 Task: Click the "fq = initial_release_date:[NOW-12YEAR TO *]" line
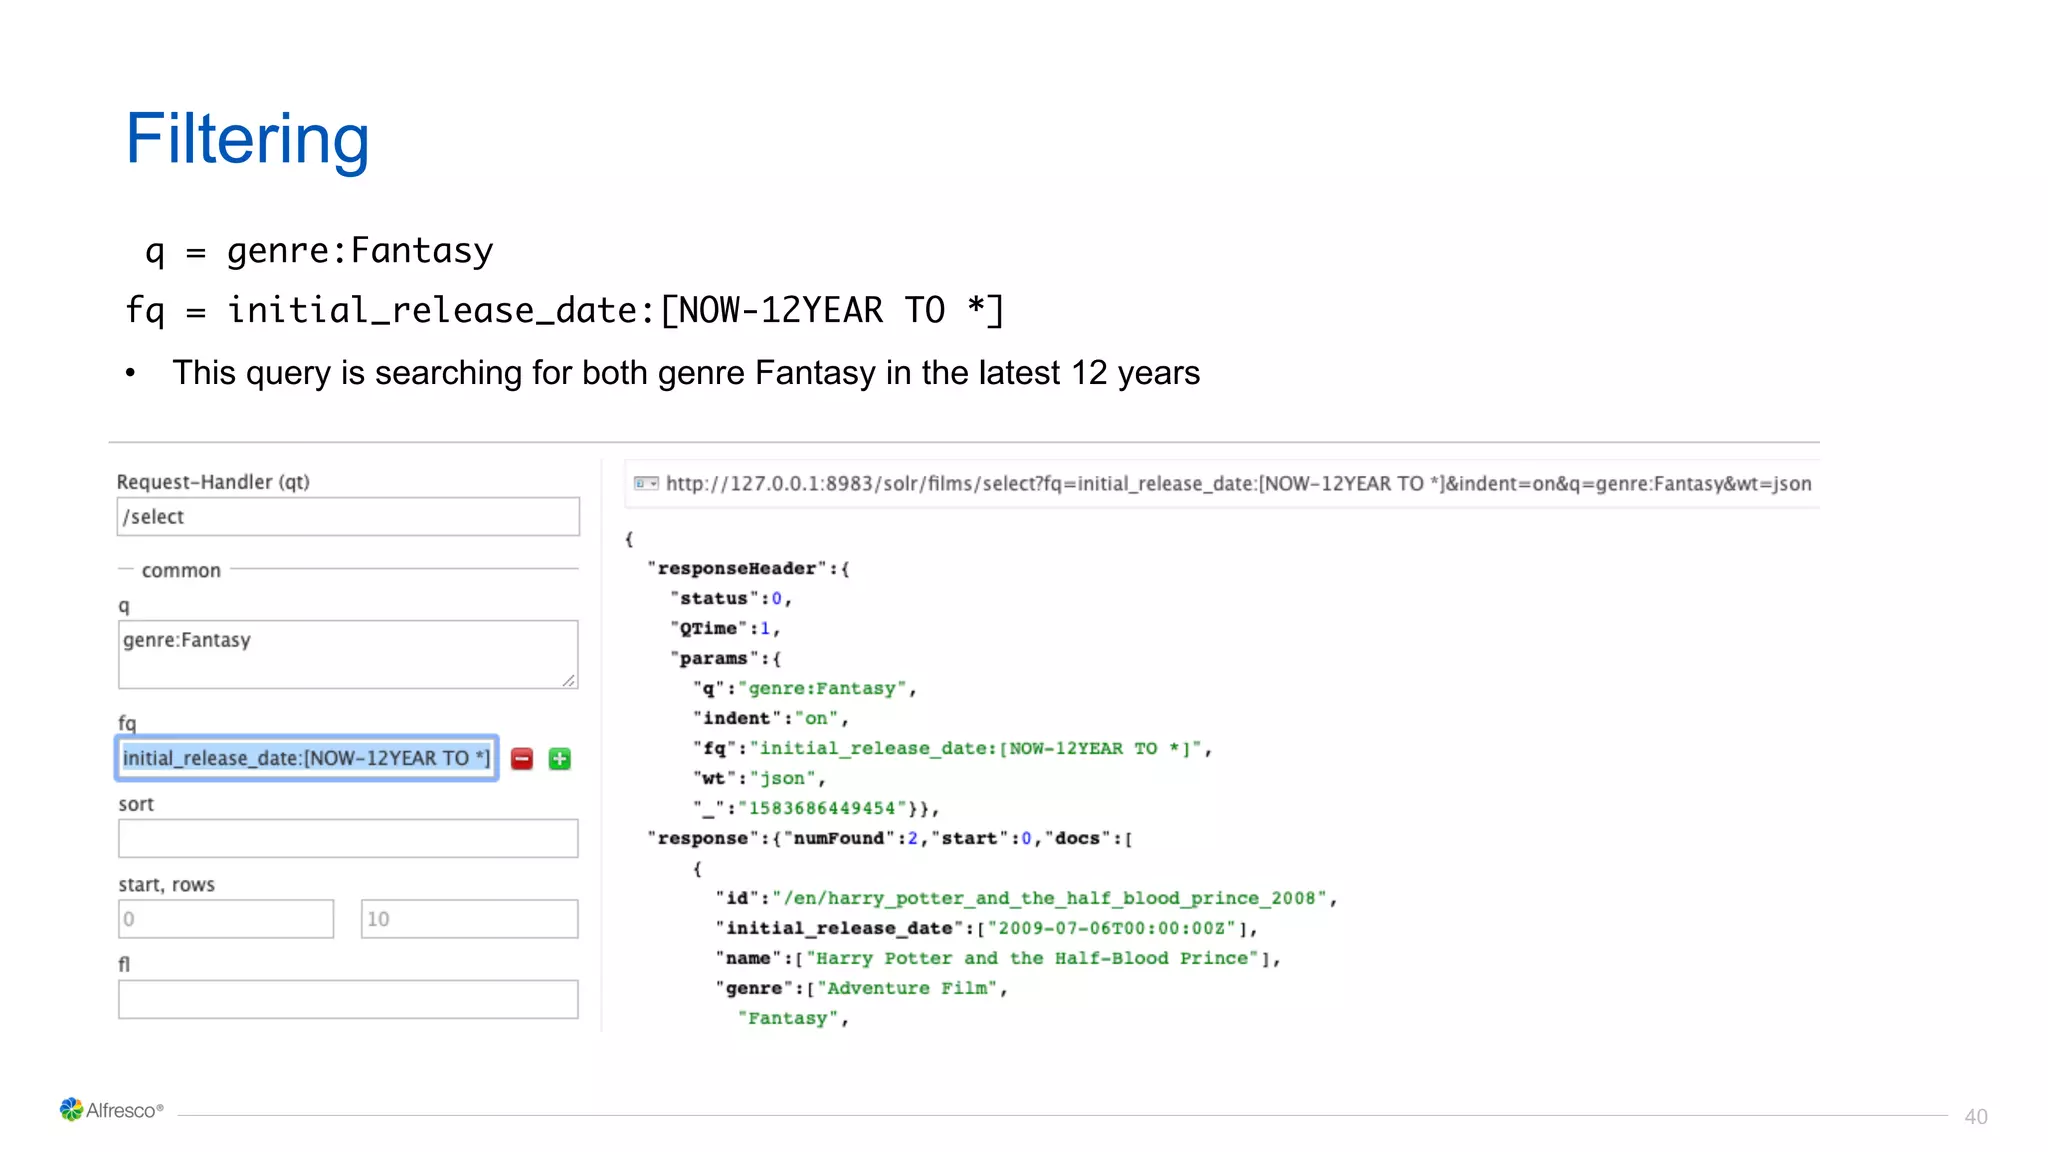565,311
